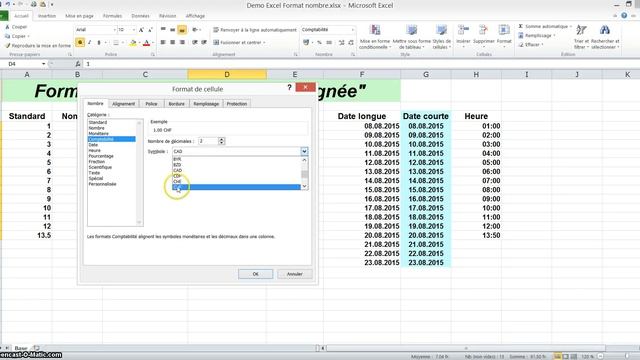Open the Protection tab in dialog

[x=237, y=104]
